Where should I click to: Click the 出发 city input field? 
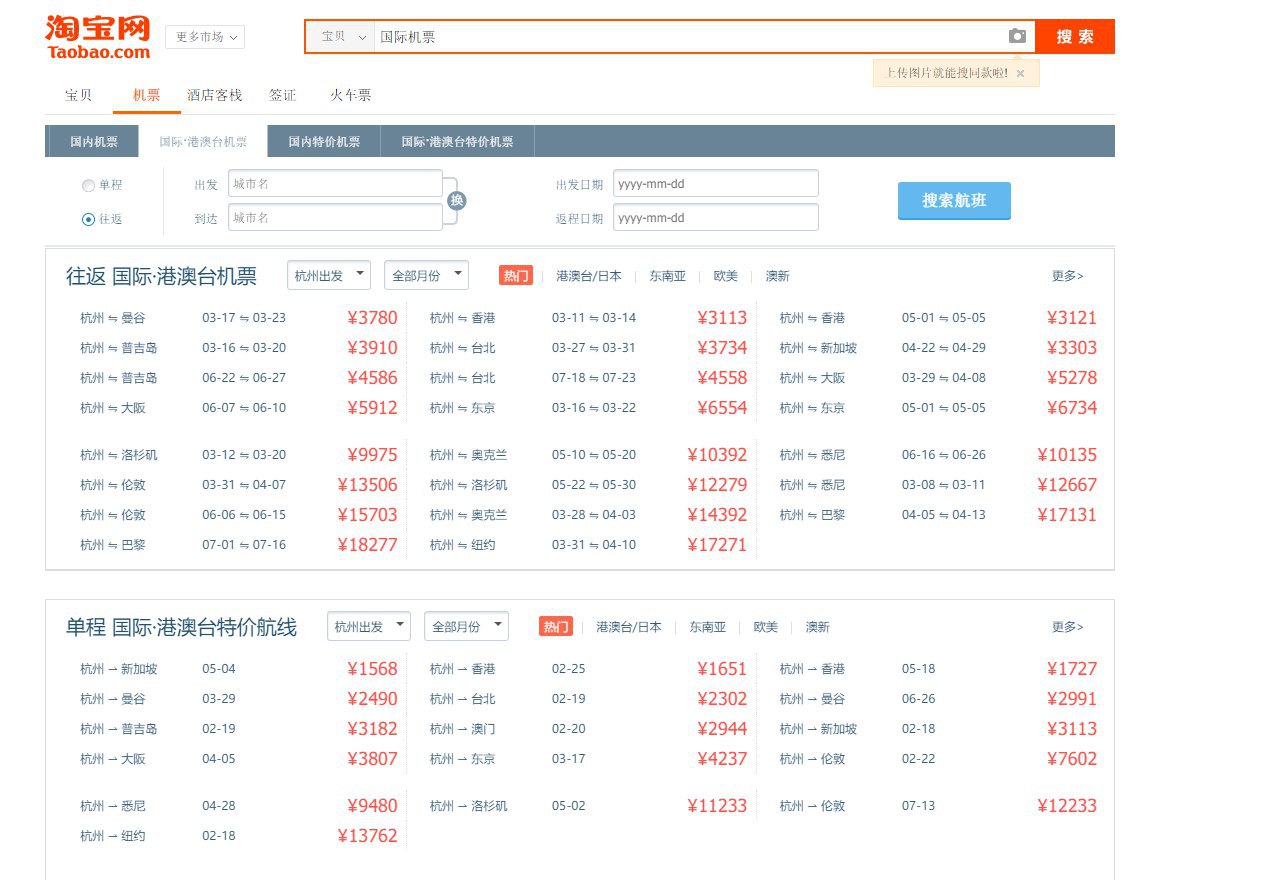point(335,184)
